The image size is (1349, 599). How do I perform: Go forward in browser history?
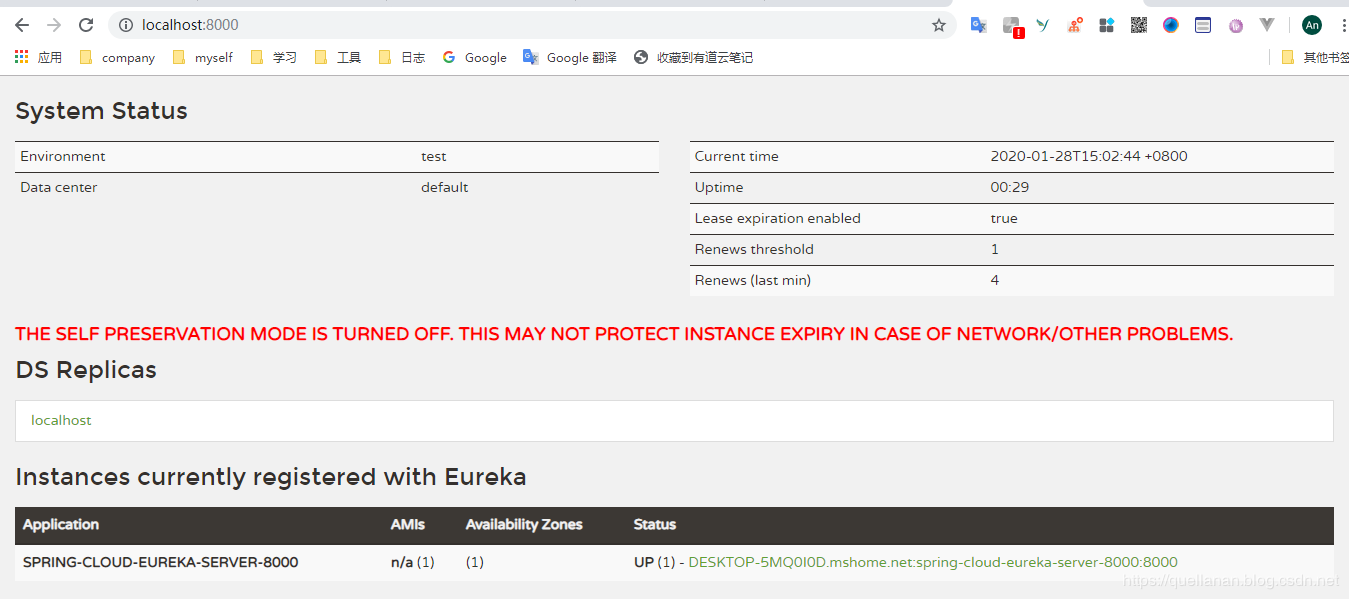click(54, 25)
